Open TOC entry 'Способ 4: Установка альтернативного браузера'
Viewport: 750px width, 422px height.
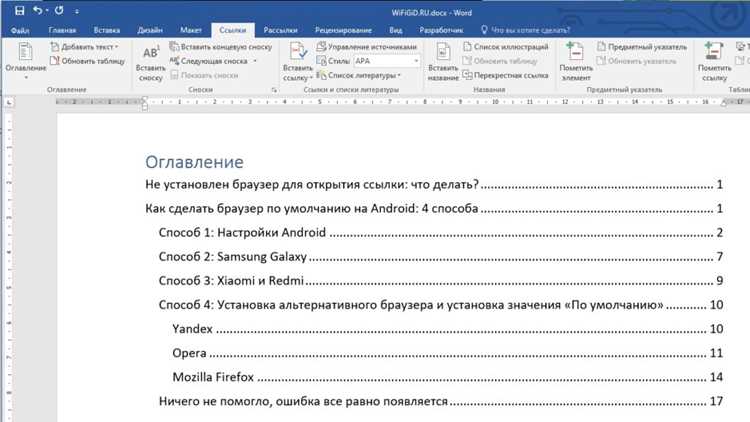tap(441, 305)
